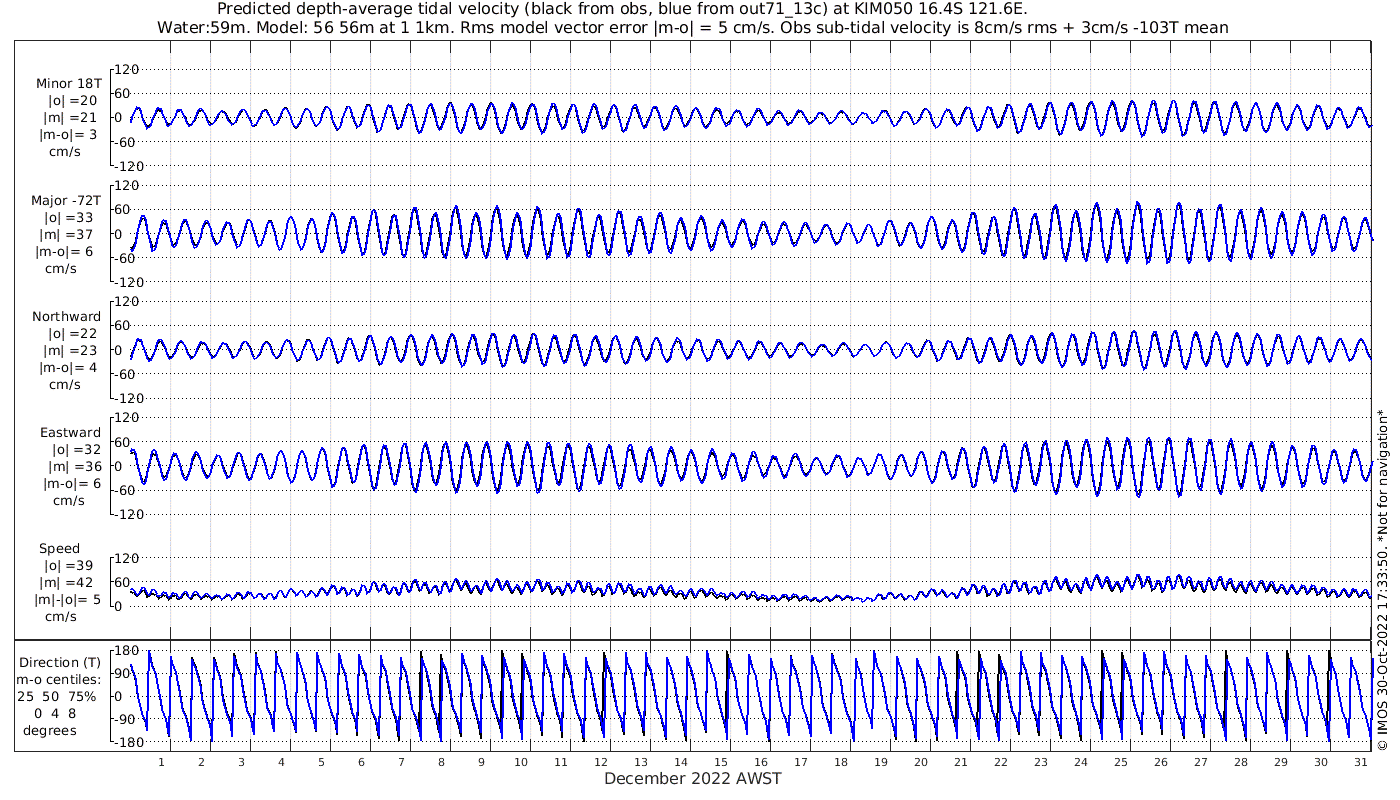Click the 'December 2022 AWST' axis title
The height and width of the screenshot is (800, 1400).
pos(692,778)
